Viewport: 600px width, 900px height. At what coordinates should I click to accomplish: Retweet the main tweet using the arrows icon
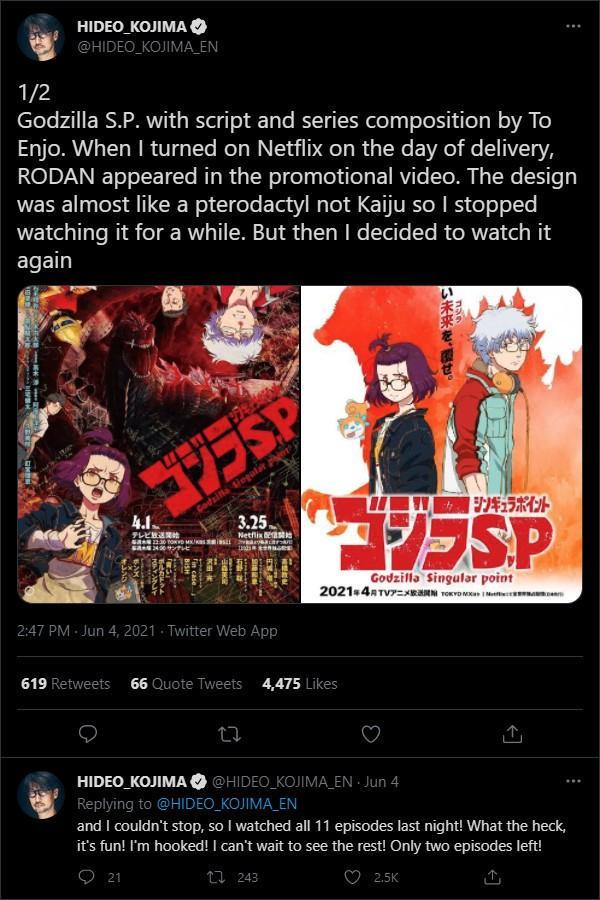pyautogui.click(x=230, y=734)
